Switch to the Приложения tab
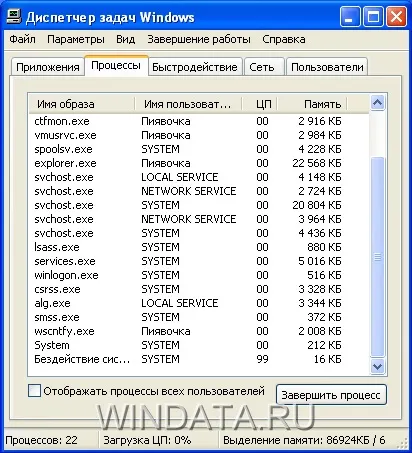This screenshot has height=453, width=412. point(48,67)
